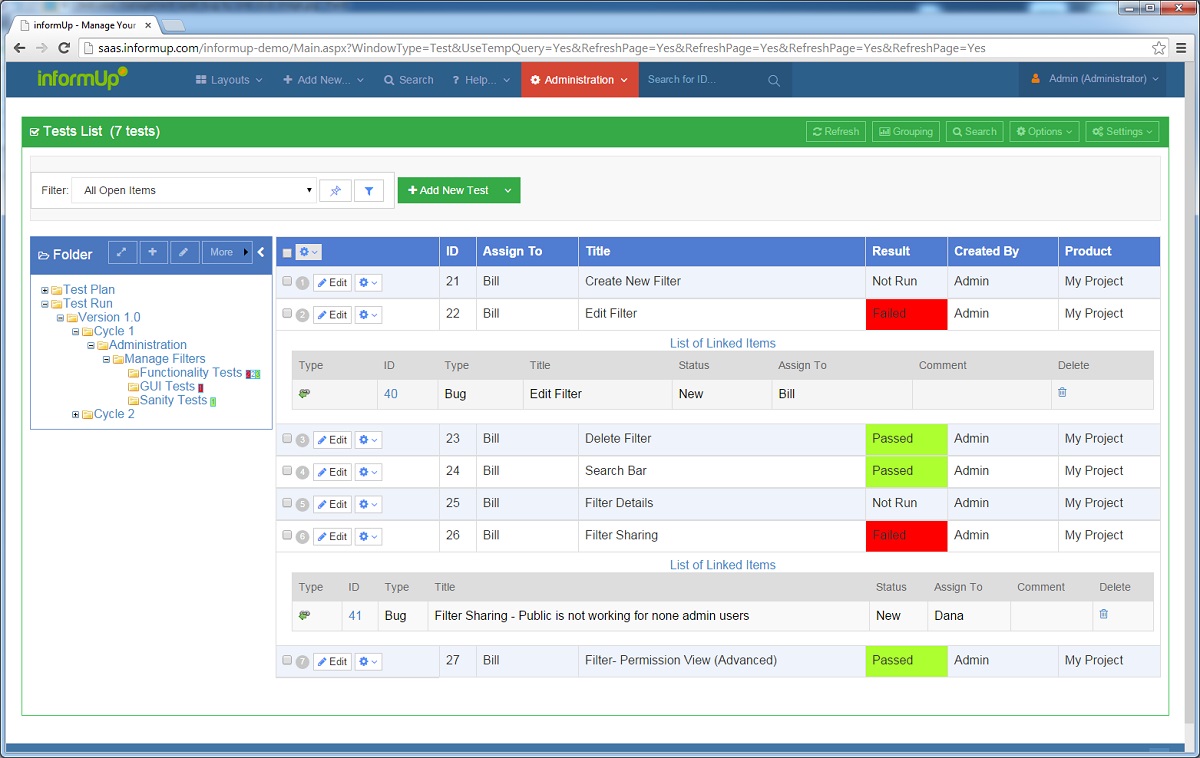Open the All Open Items filter dropdown
Screen dimensions: 1200x758
coord(195,190)
